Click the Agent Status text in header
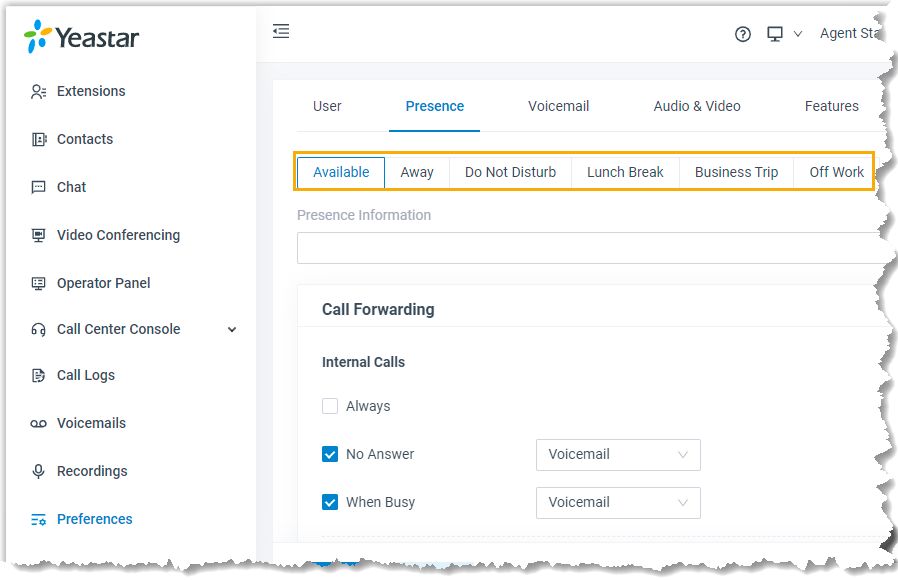The width and height of the screenshot is (898, 580). point(850,34)
